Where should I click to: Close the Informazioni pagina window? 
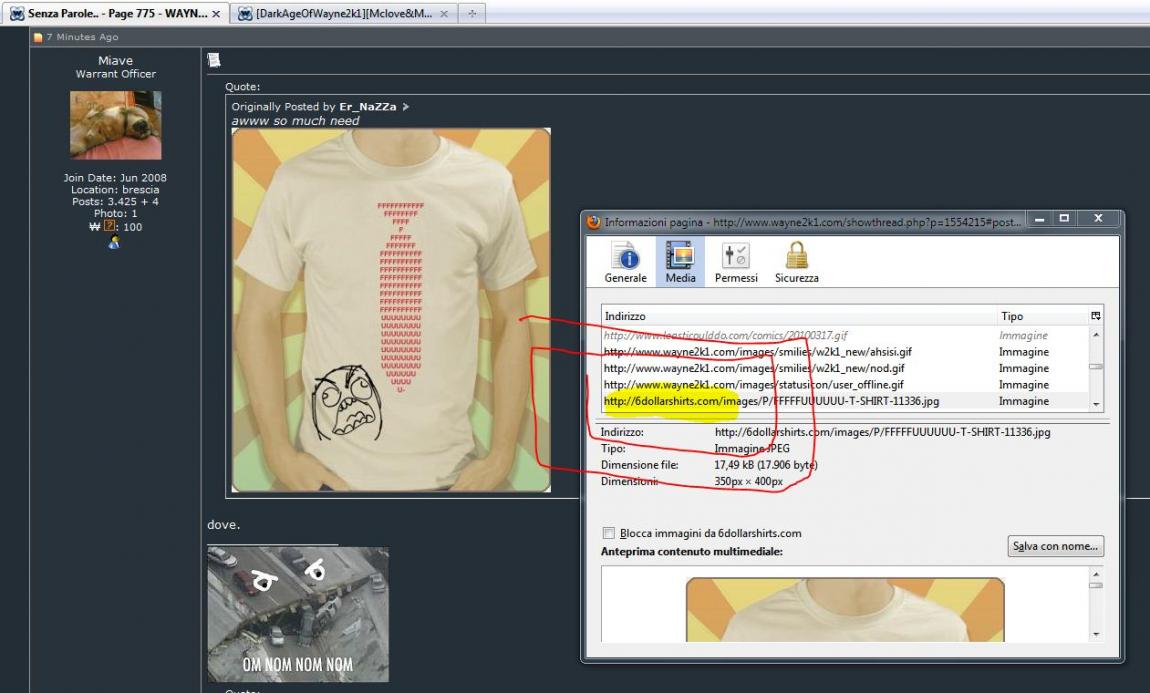tap(1098, 219)
